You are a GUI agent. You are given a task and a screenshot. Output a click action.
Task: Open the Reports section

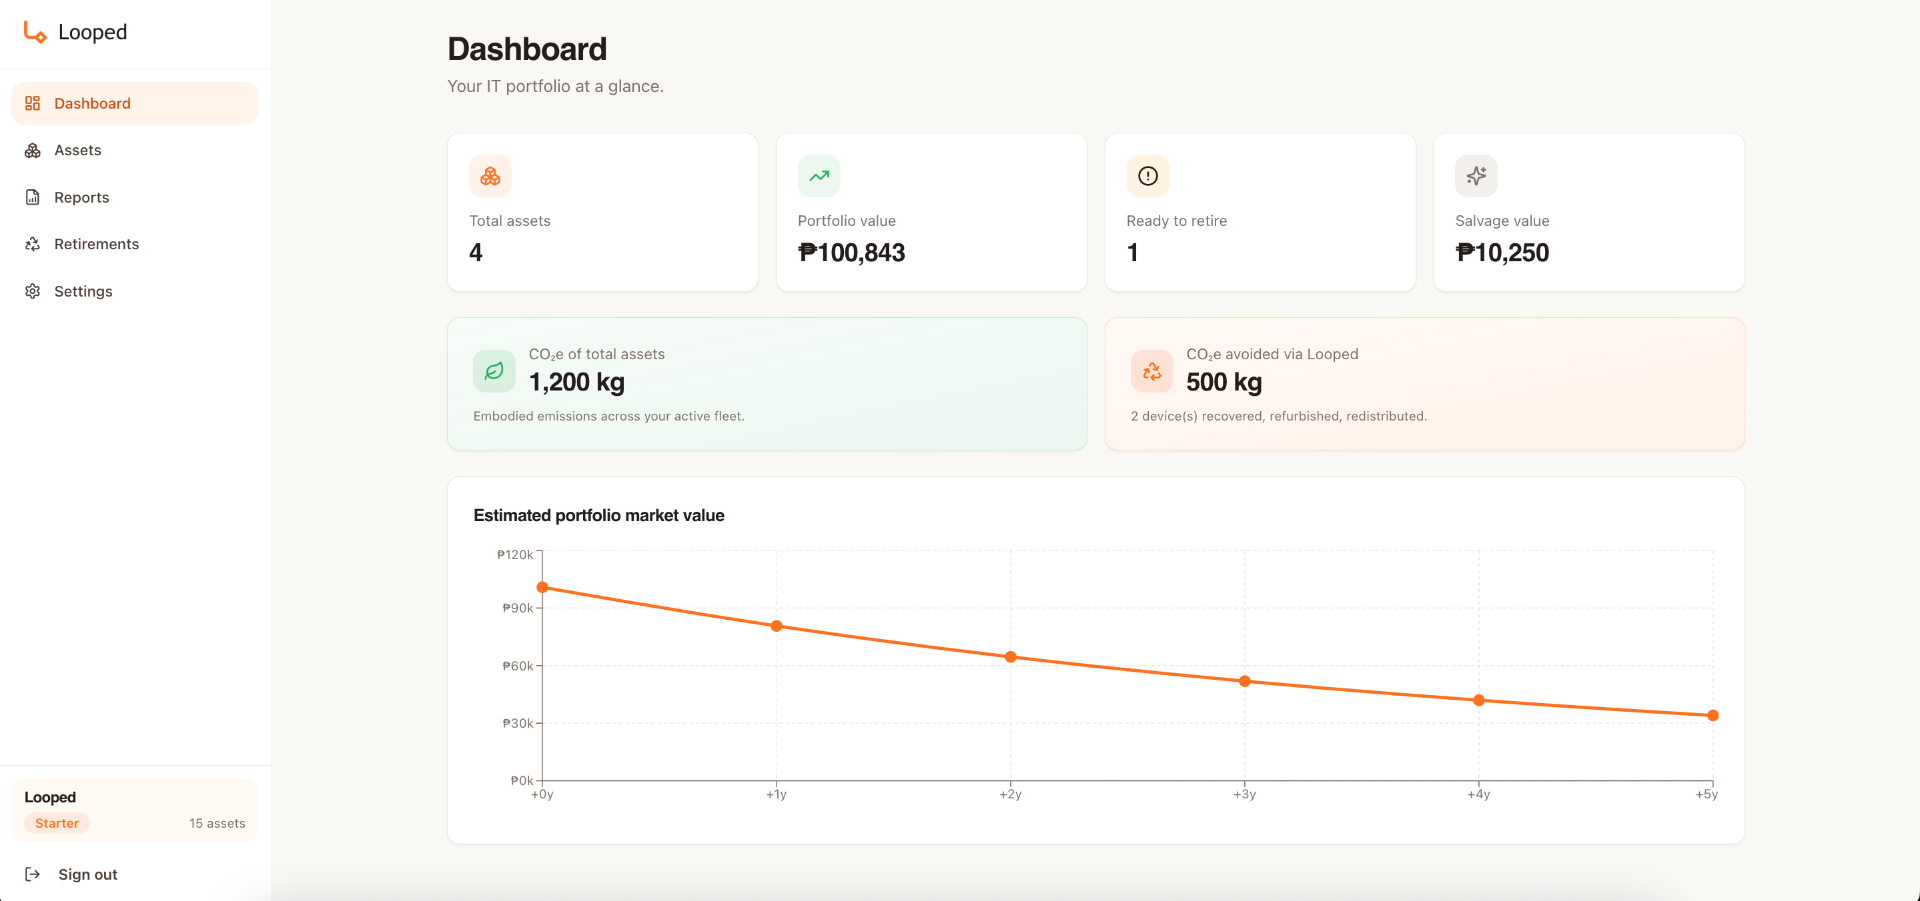pos(135,197)
